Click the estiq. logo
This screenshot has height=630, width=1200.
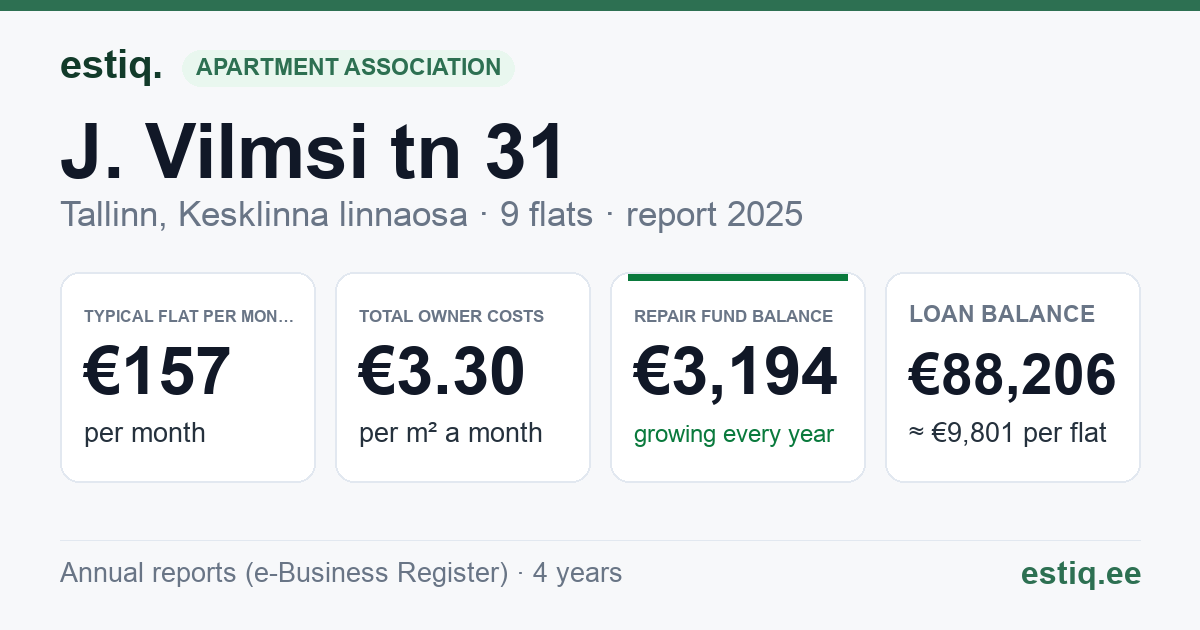[111, 67]
